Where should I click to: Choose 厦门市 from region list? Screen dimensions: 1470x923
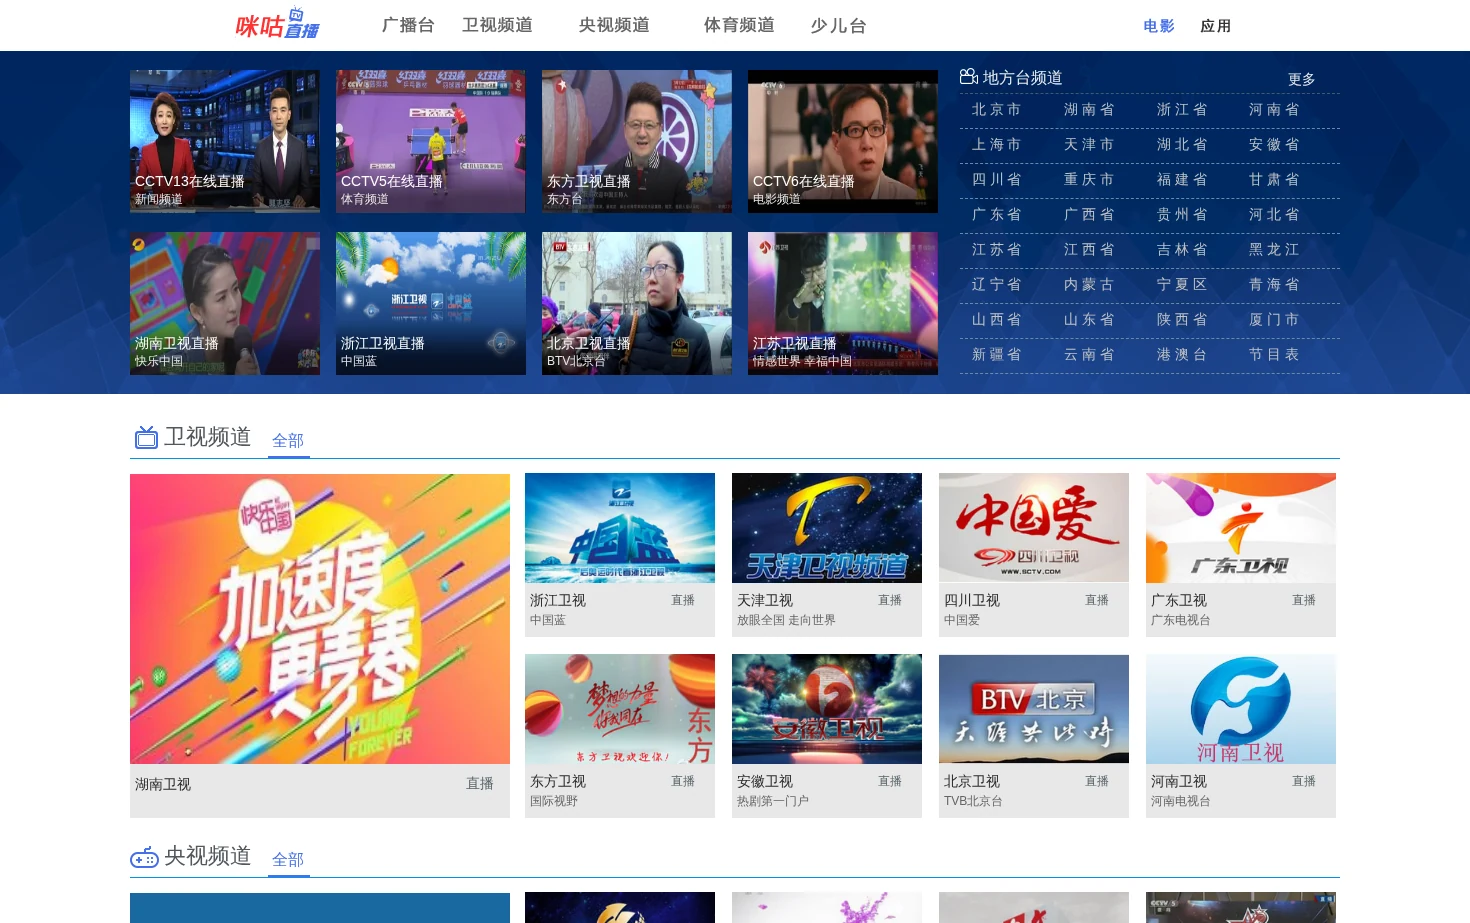(x=1274, y=320)
